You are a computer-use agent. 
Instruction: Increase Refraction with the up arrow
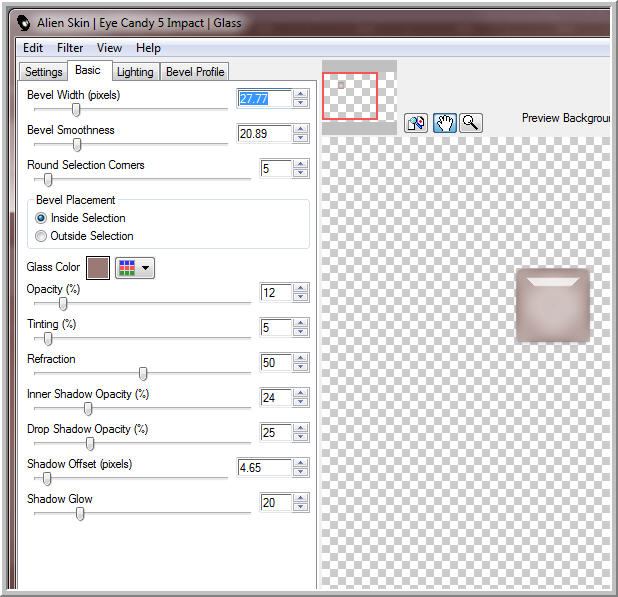tap(301, 358)
